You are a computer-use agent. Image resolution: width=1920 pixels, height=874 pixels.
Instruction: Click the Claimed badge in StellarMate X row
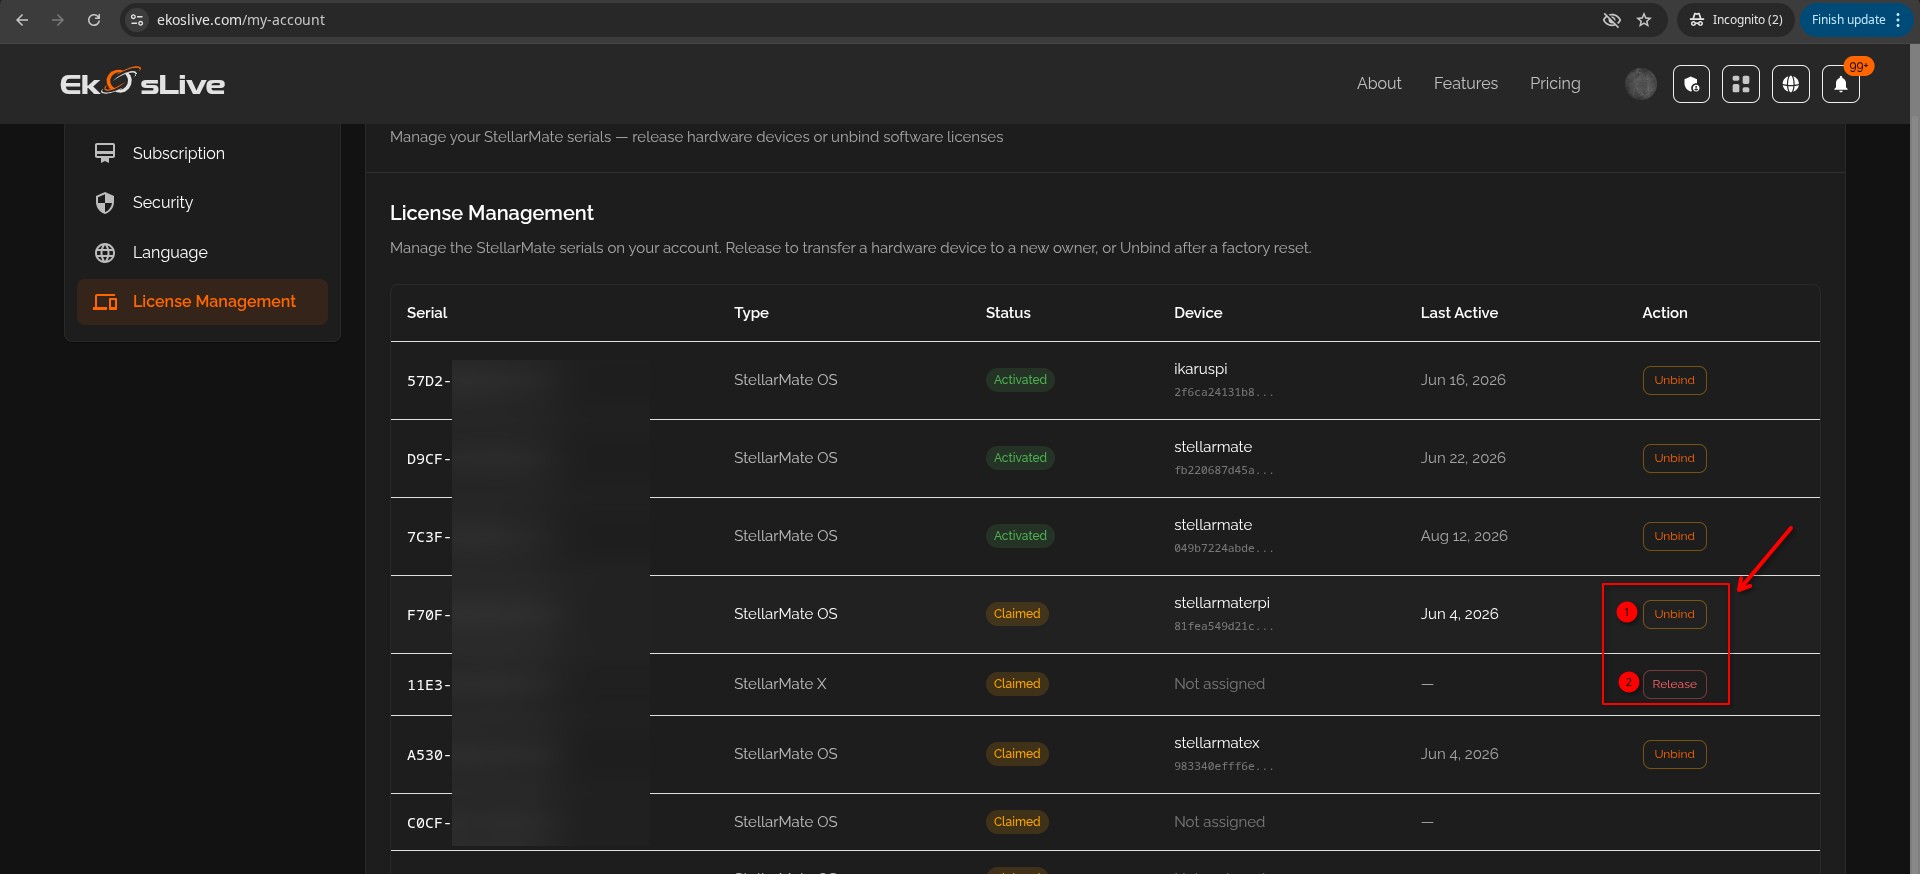[1017, 684]
